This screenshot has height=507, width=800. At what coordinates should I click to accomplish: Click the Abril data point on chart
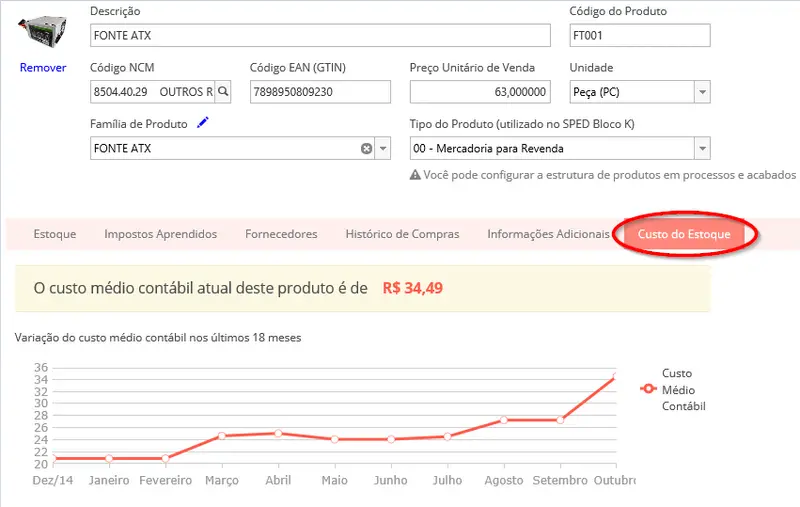278,434
